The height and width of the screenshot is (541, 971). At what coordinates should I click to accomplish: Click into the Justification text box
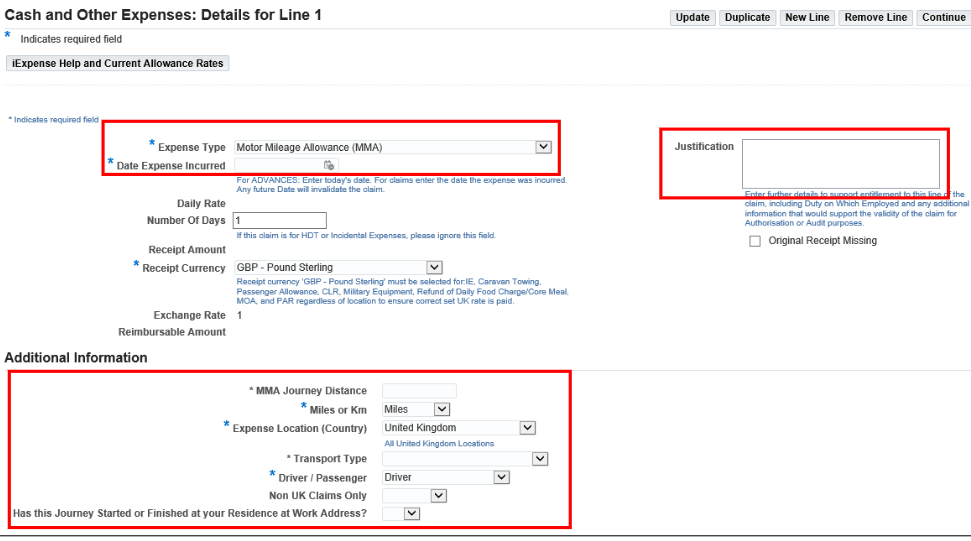point(840,163)
